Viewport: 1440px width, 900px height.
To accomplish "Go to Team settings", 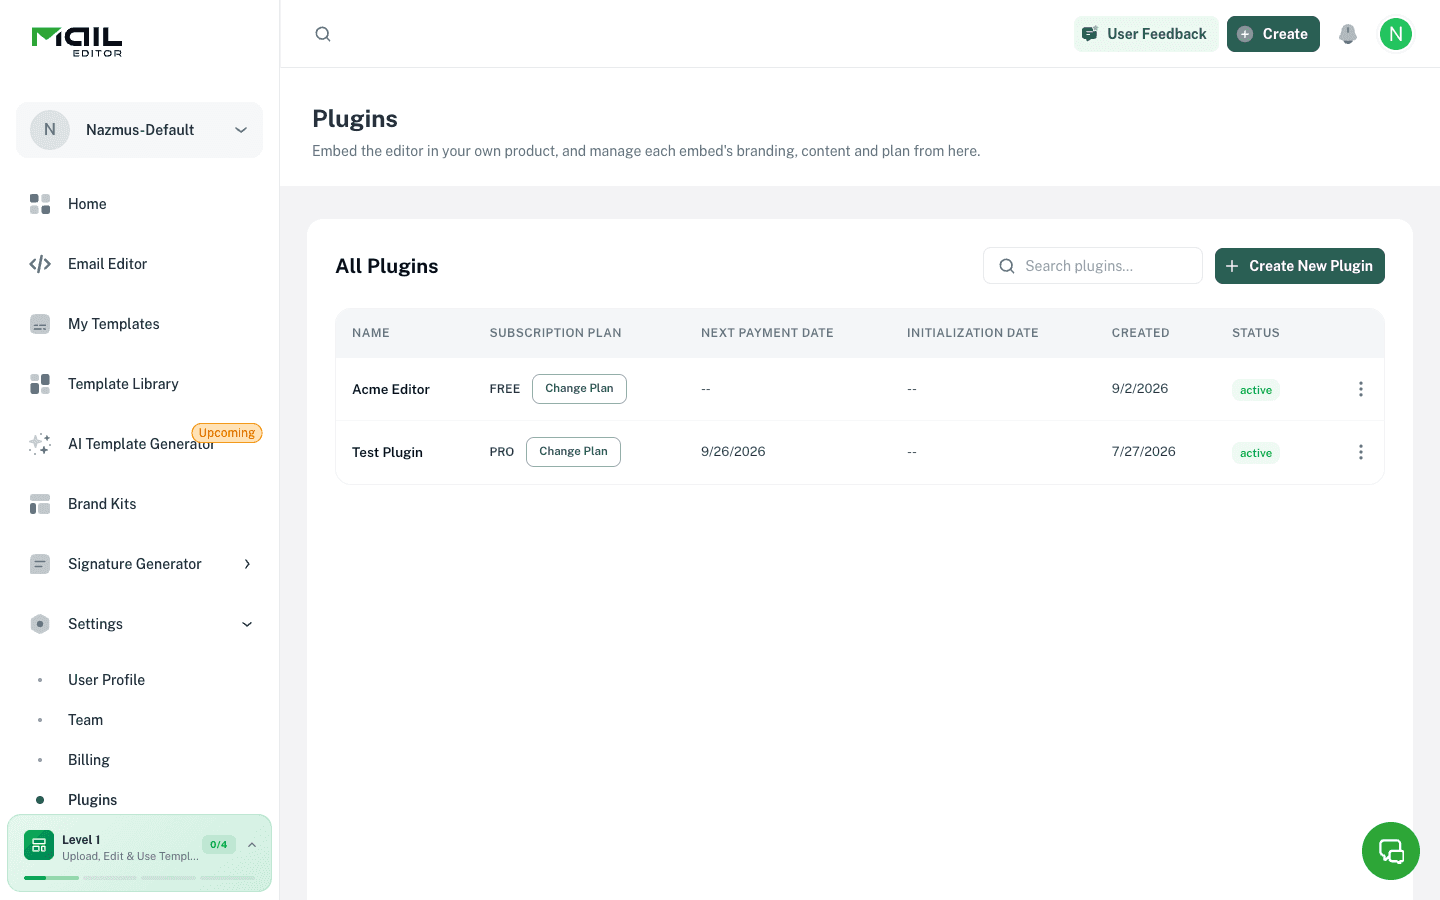I will tap(85, 720).
